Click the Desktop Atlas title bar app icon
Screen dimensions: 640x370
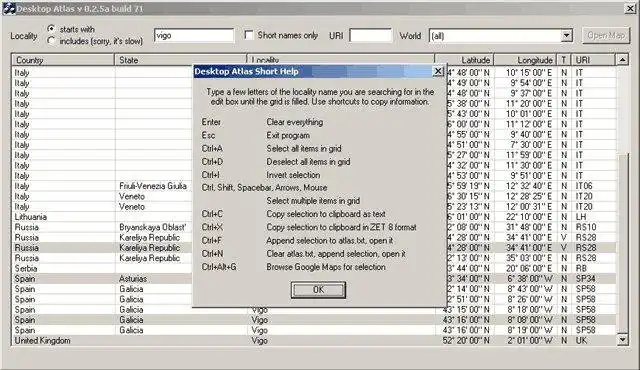pos(9,9)
